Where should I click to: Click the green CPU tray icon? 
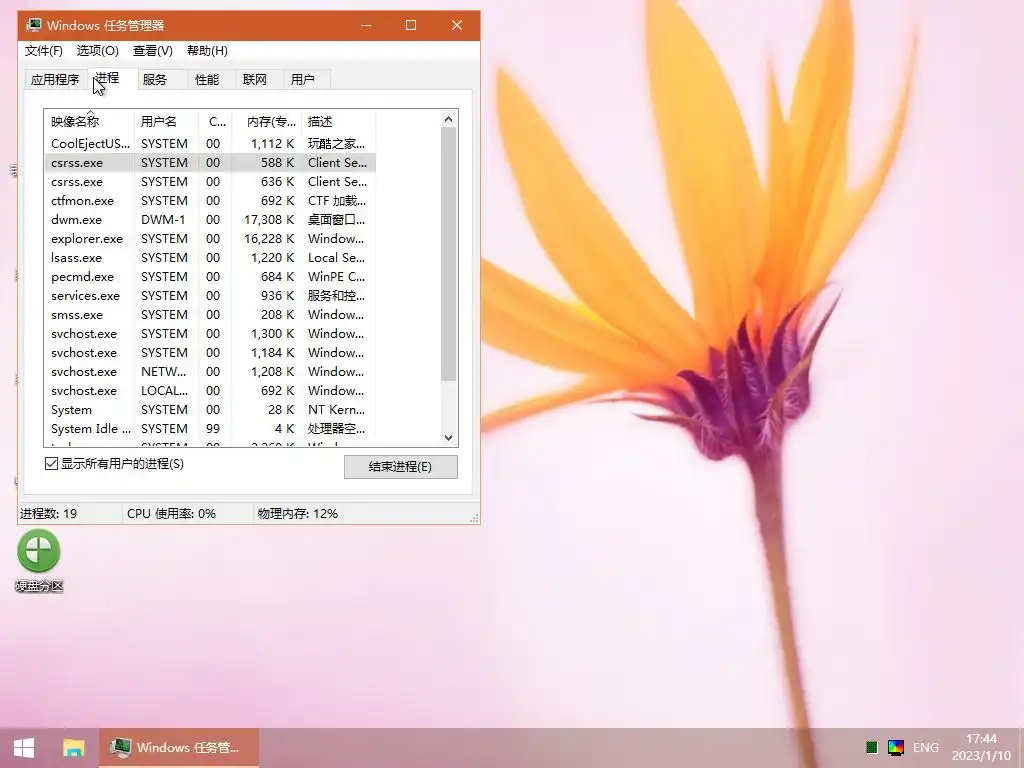click(x=871, y=748)
